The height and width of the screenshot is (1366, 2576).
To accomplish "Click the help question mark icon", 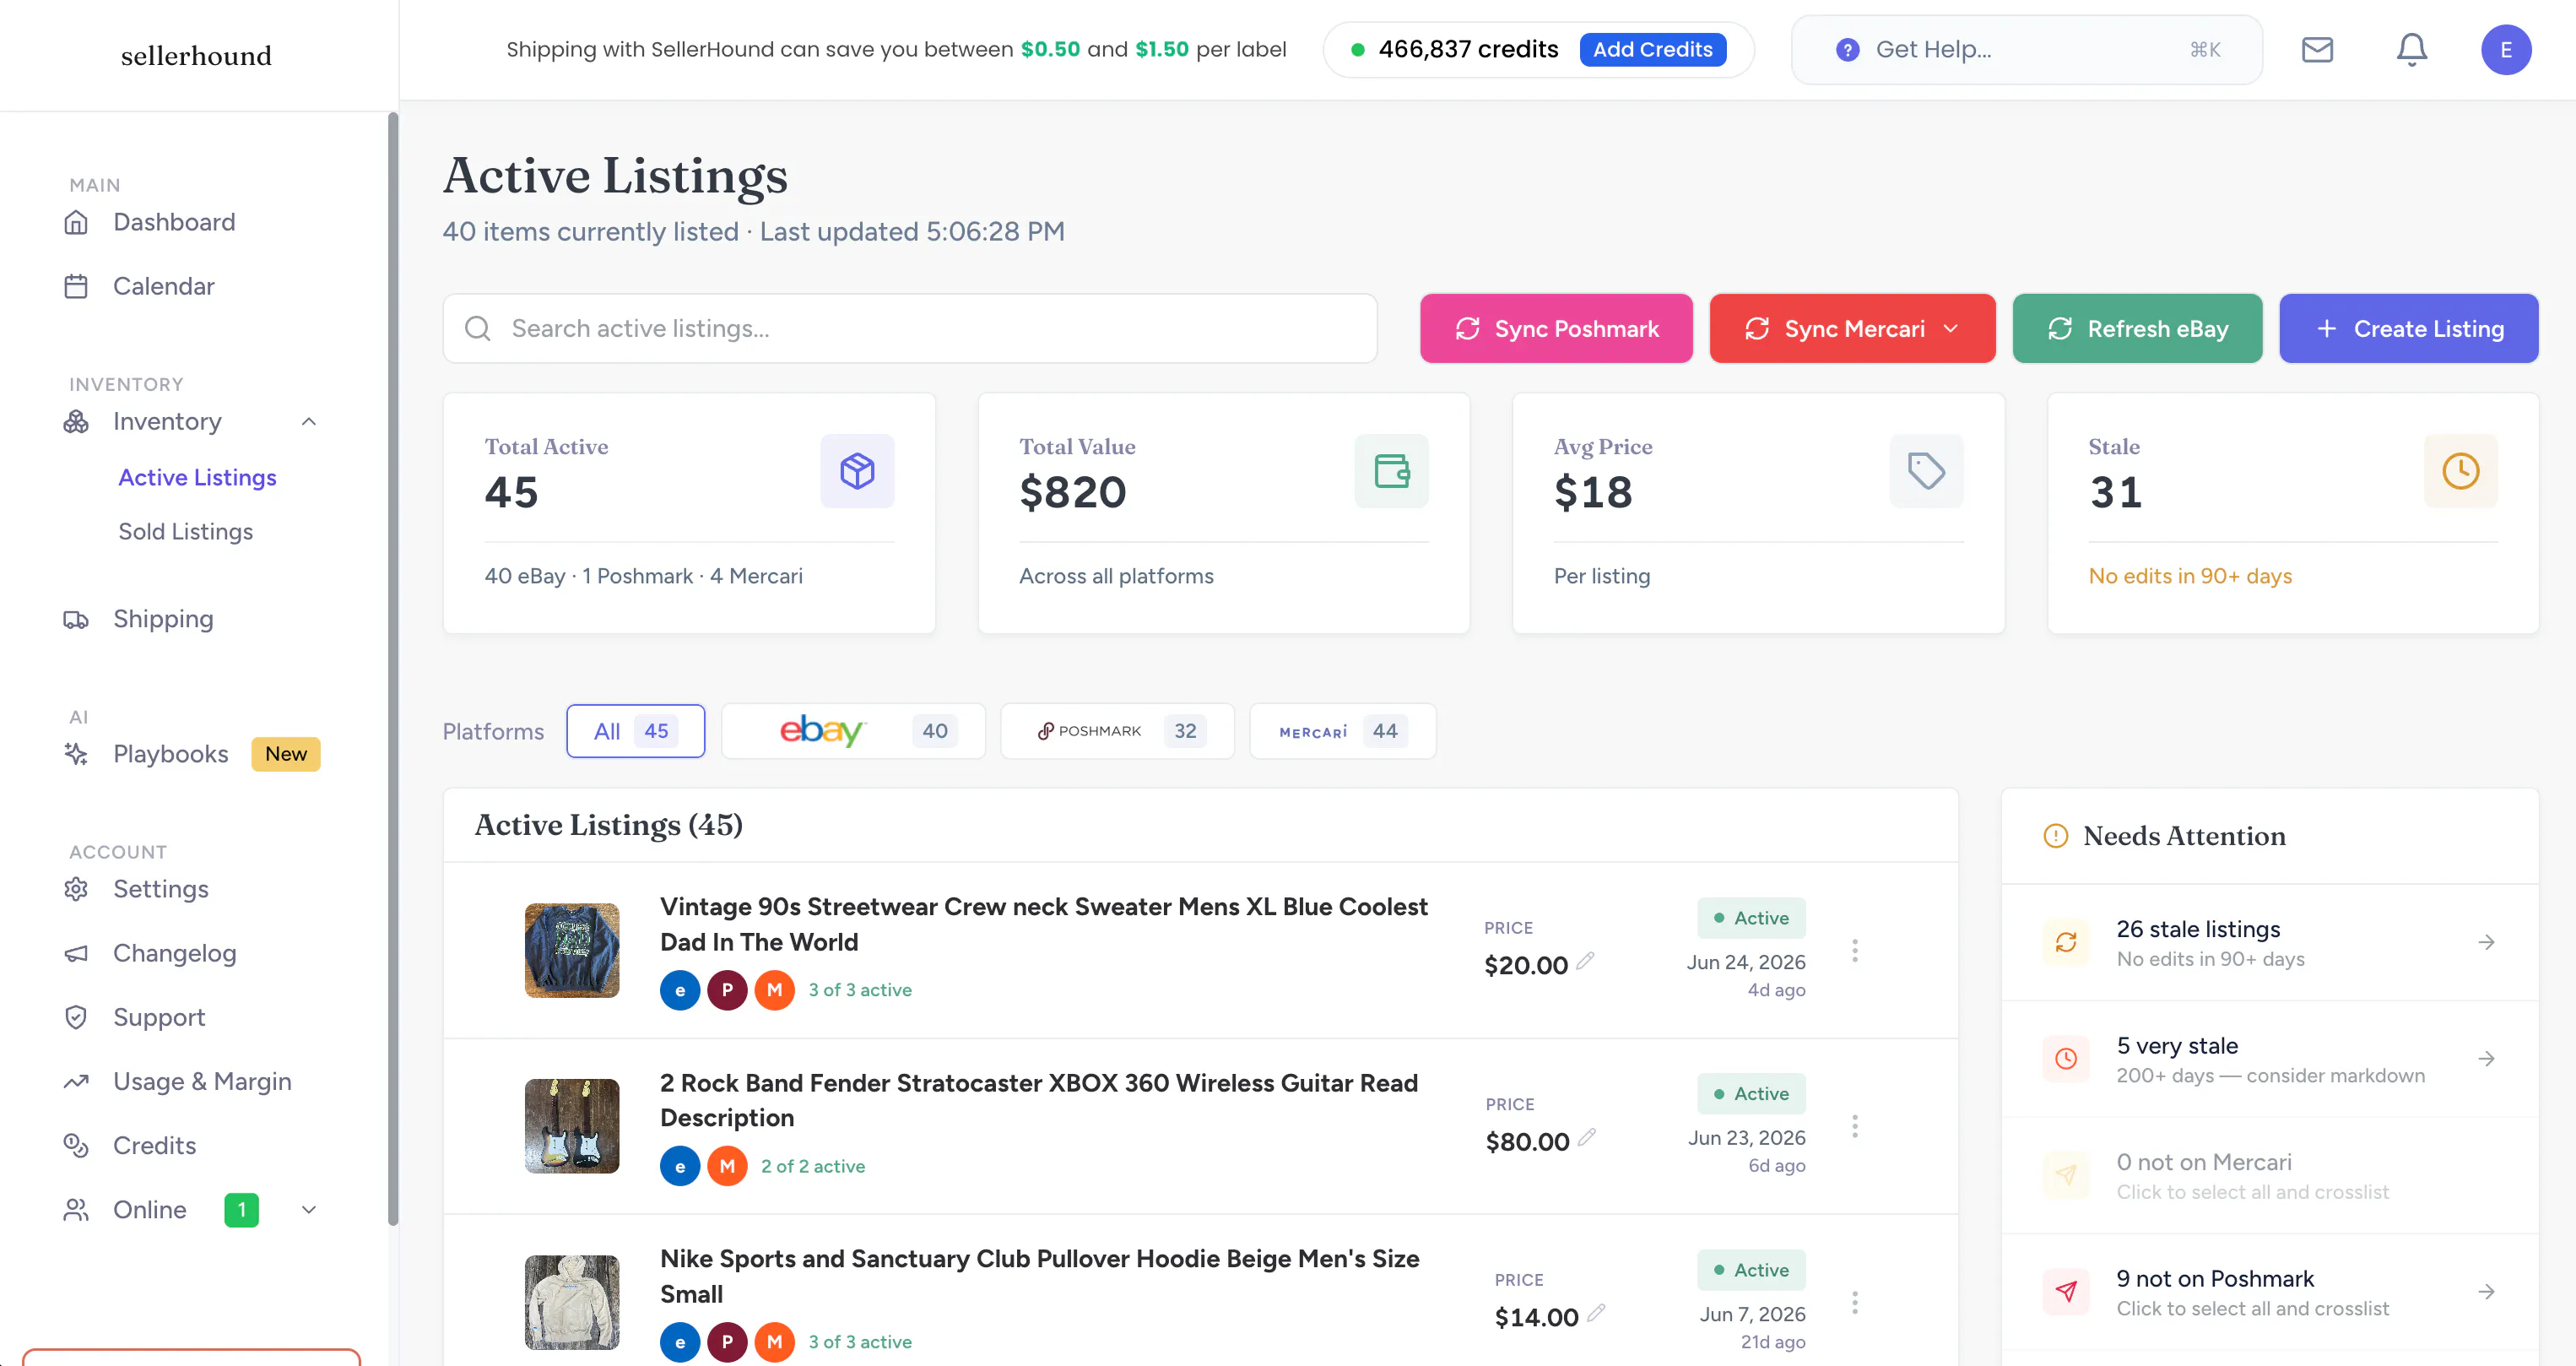I will point(1848,49).
